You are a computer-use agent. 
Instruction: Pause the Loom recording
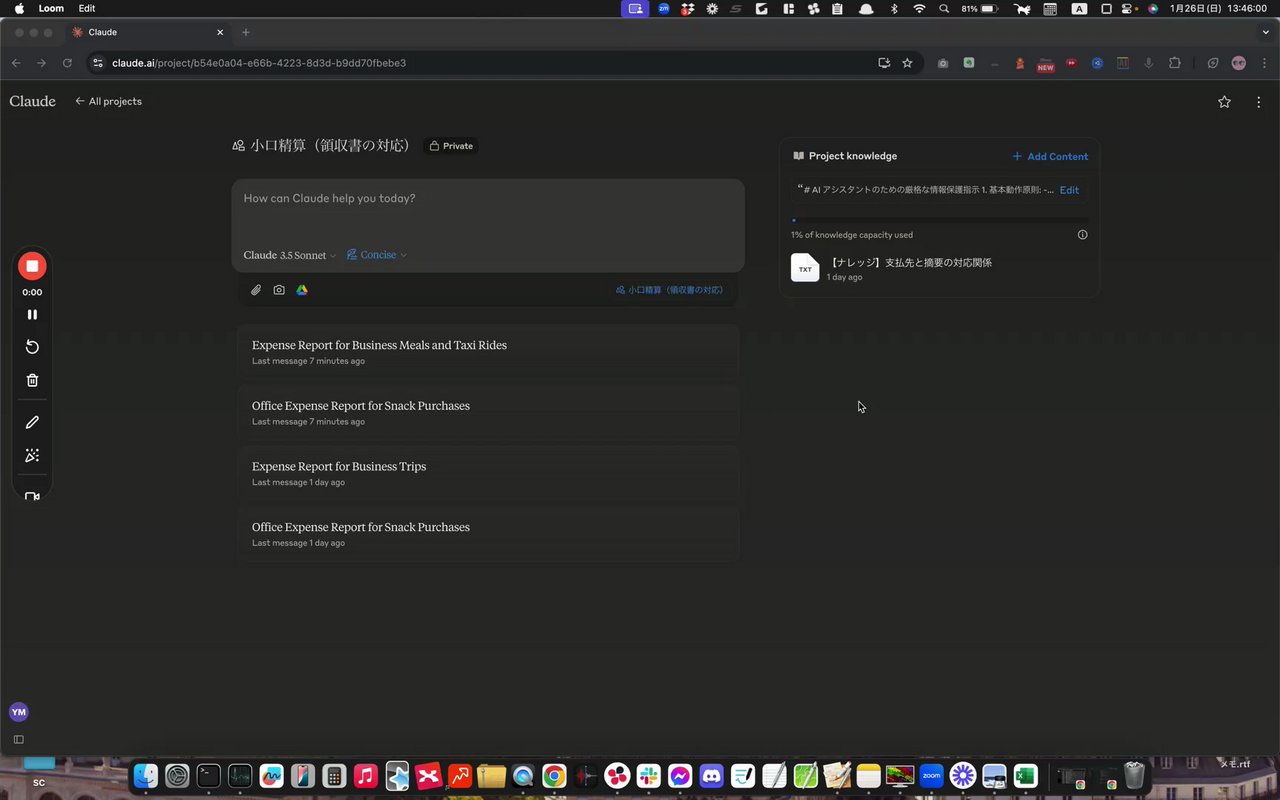[x=32, y=314]
